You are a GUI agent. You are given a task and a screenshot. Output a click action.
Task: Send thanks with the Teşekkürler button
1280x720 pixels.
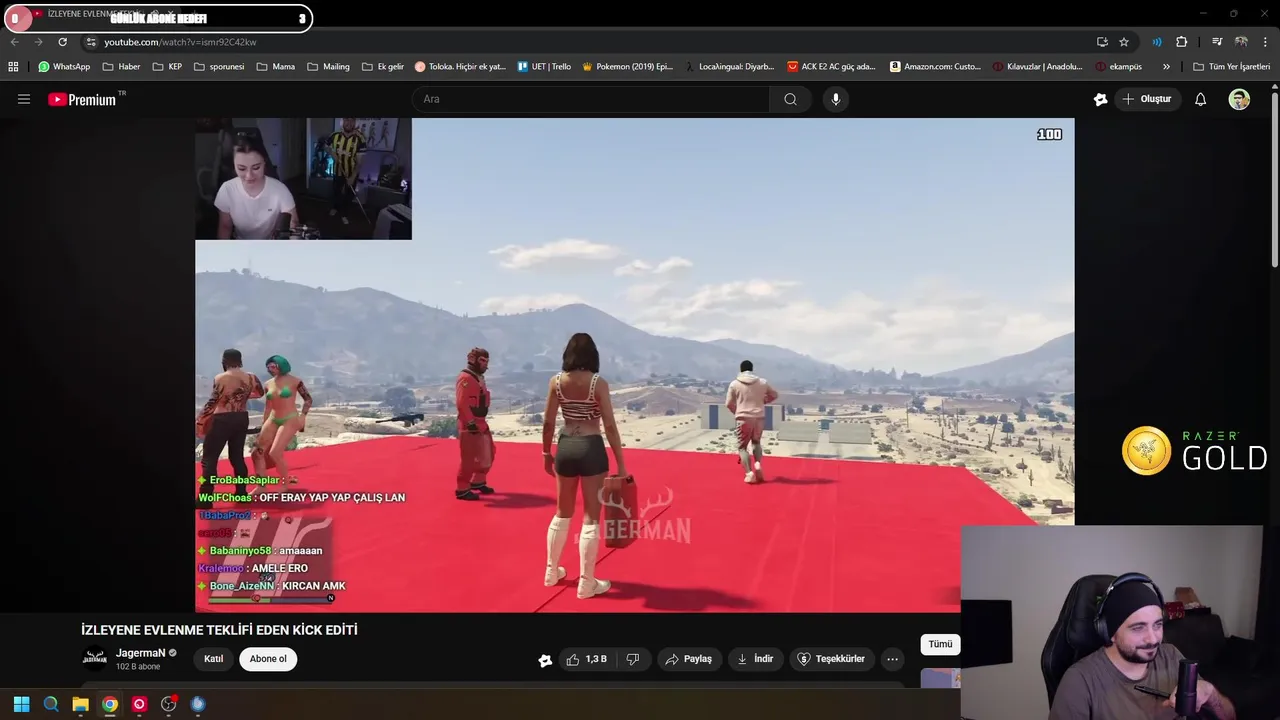[x=832, y=659]
